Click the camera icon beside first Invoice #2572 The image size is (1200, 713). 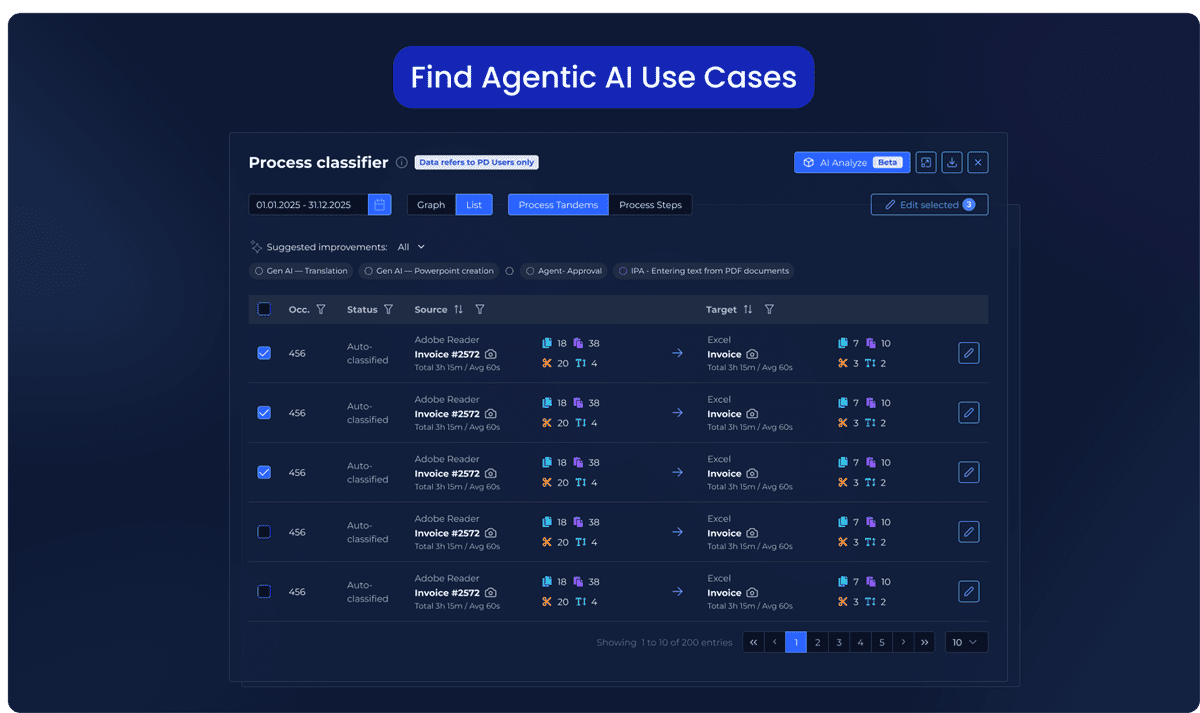(x=491, y=354)
